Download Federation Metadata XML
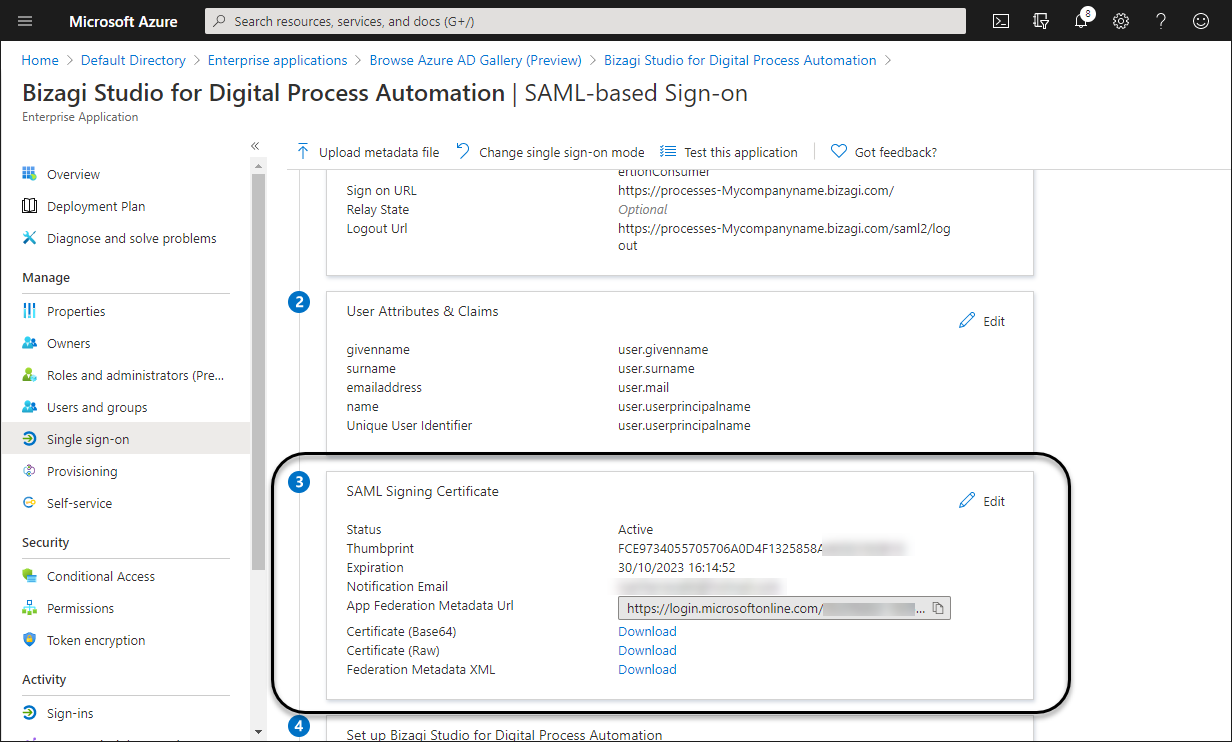Viewport: 1232px width, 742px height. click(647, 670)
